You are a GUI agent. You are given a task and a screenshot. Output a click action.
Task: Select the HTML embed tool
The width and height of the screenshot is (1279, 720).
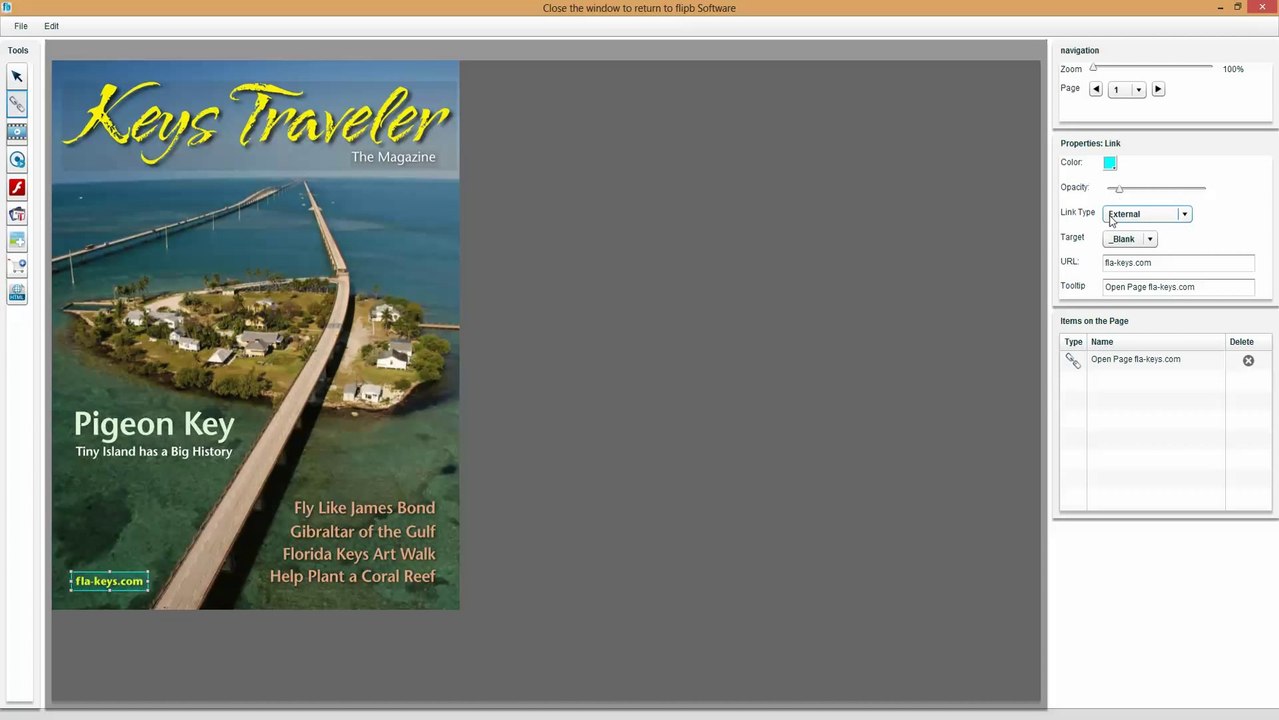pyautogui.click(x=17, y=293)
